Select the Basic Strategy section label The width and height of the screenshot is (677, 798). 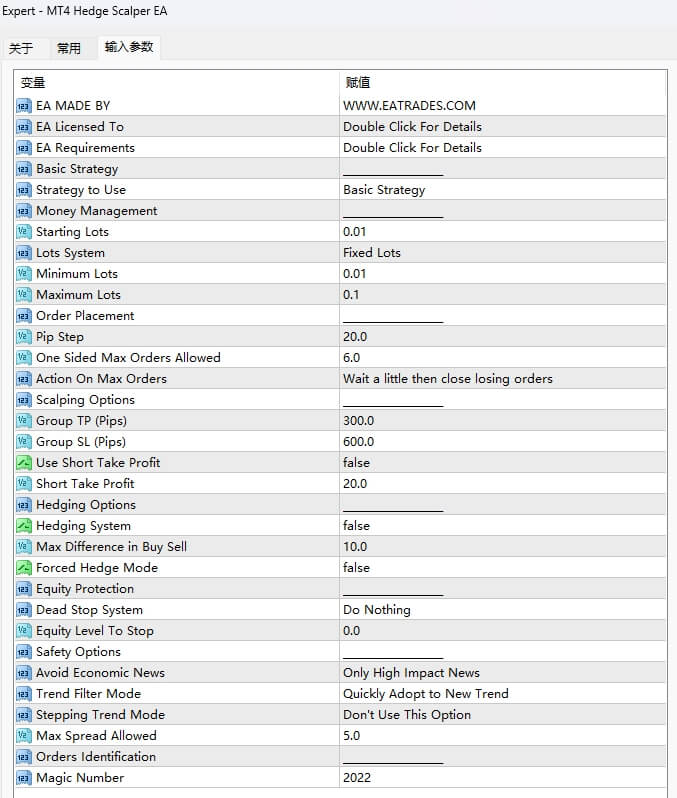(x=77, y=169)
